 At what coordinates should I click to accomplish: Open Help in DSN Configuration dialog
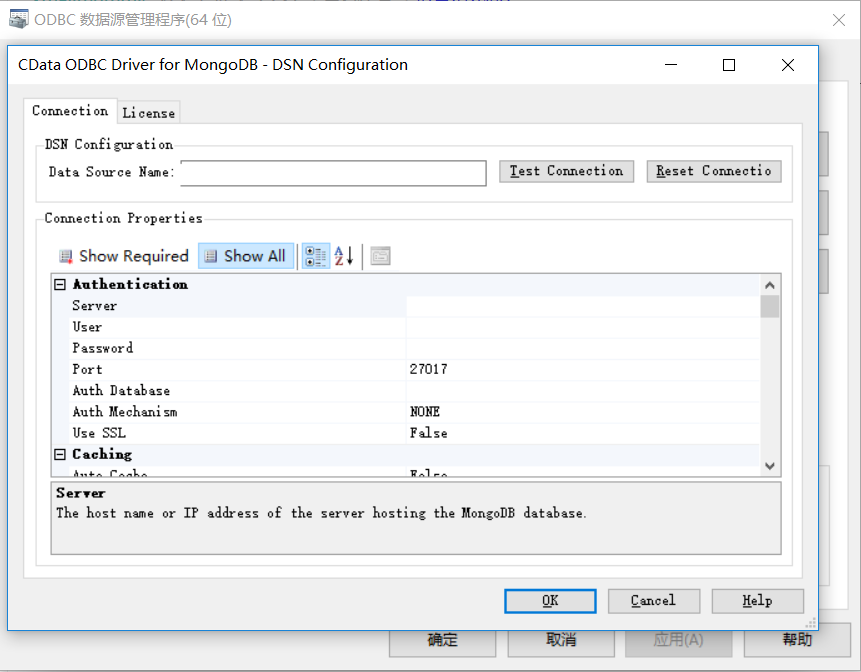click(757, 601)
